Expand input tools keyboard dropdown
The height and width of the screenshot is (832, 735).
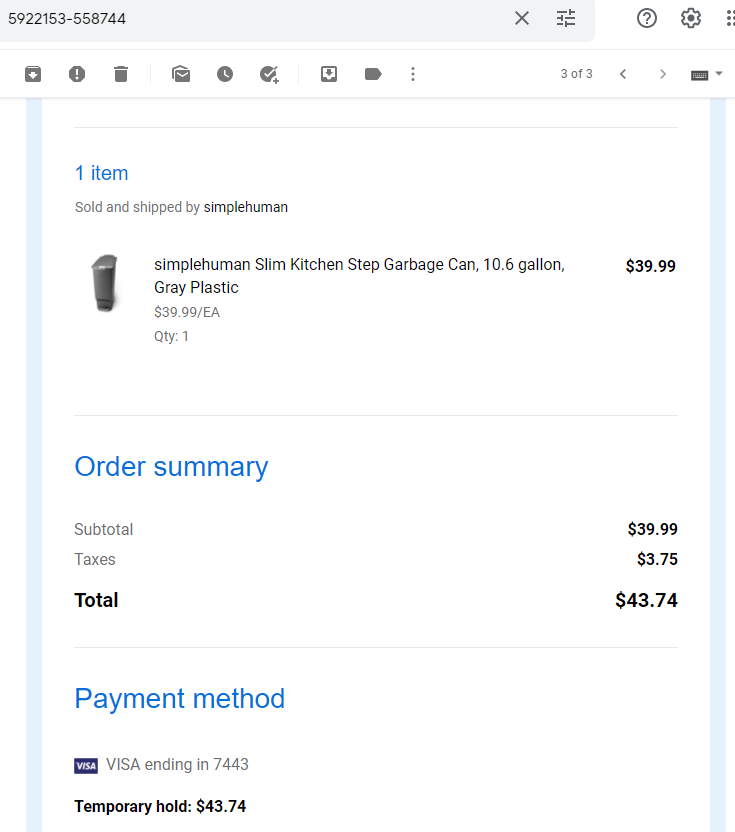719,73
